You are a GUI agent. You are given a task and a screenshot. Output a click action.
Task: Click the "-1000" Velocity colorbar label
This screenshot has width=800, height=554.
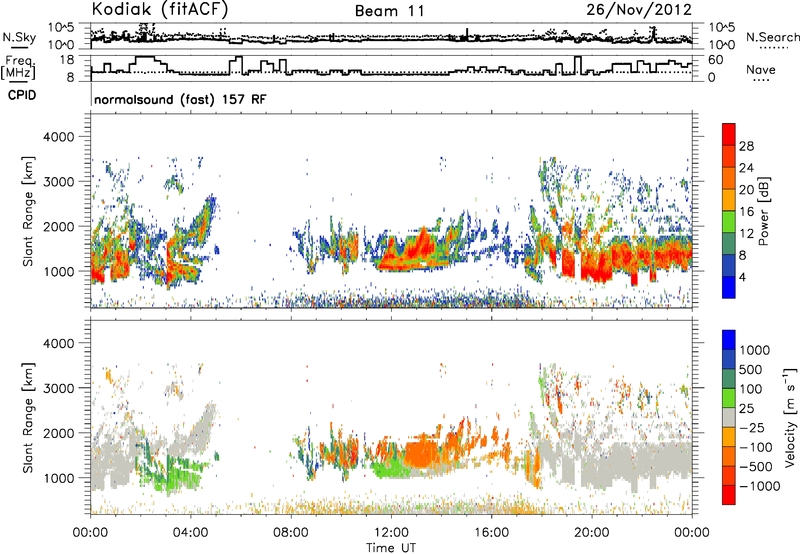(760, 486)
